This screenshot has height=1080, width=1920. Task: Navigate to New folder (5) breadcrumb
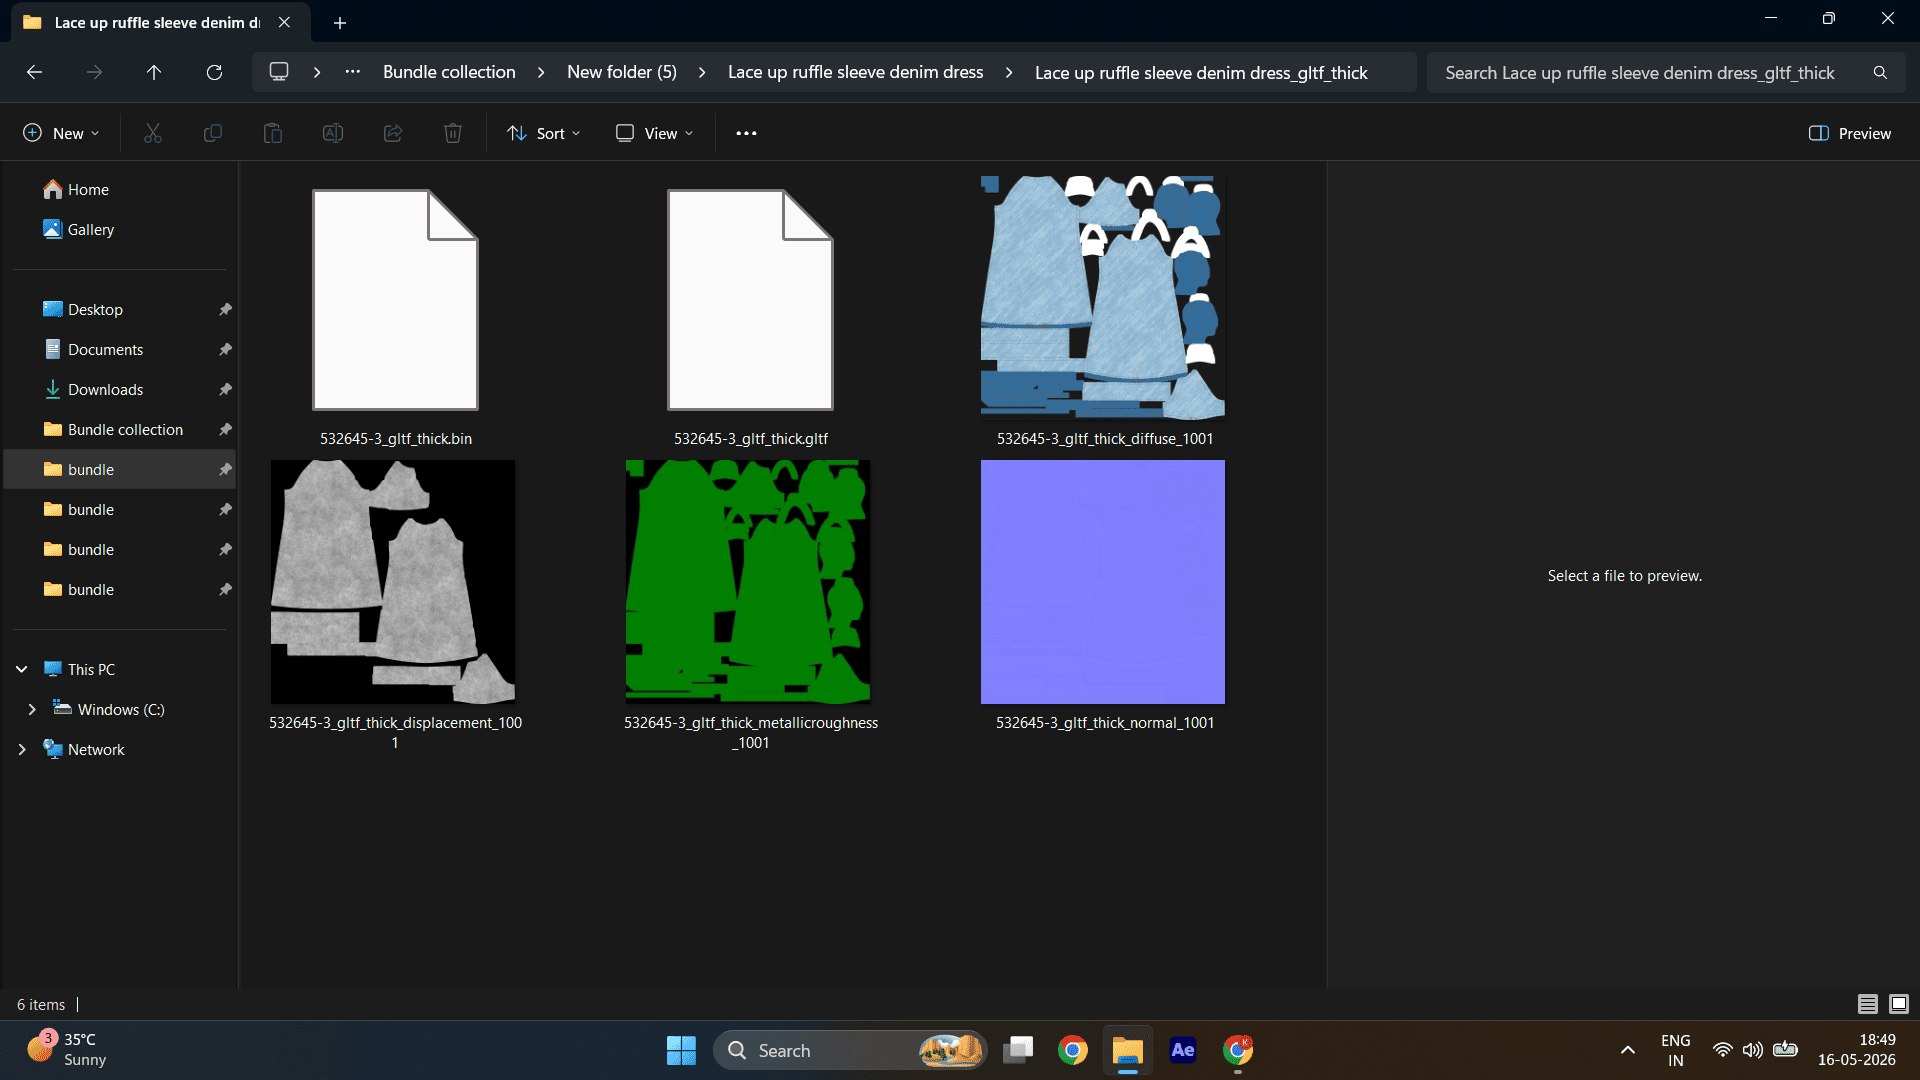pyautogui.click(x=622, y=72)
